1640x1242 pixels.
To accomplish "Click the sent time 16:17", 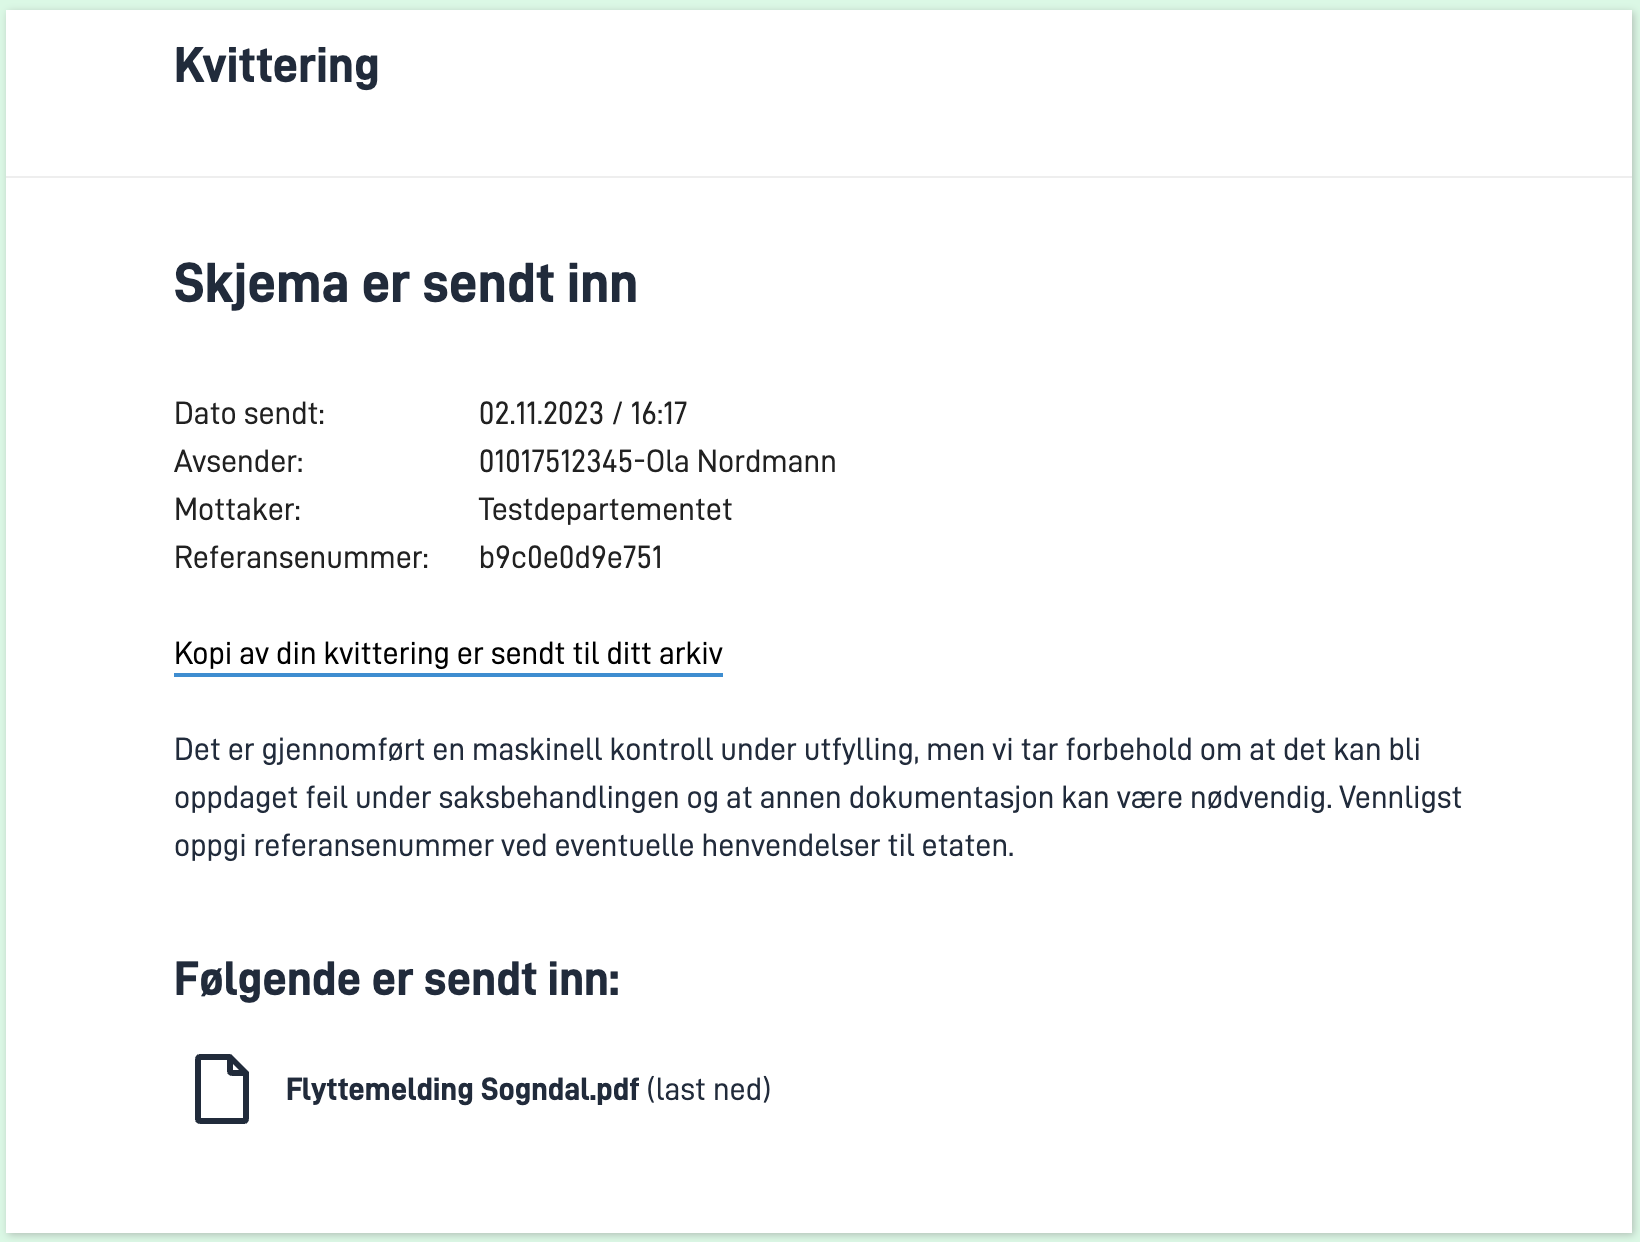I will point(658,414).
